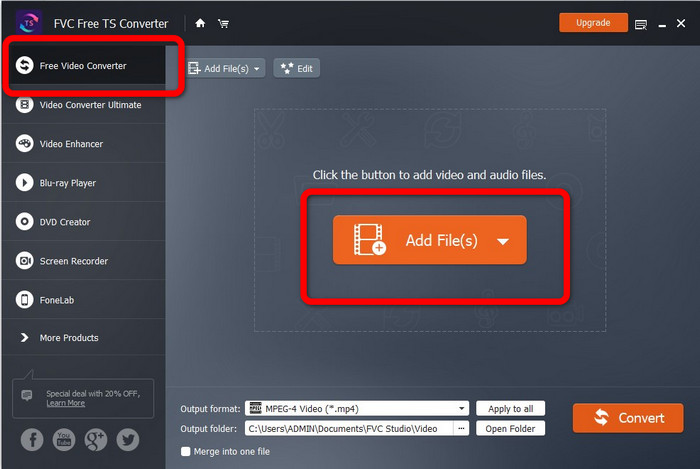Choose DVD Creator in the sidebar
The width and height of the screenshot is (700, 469).
84,222
